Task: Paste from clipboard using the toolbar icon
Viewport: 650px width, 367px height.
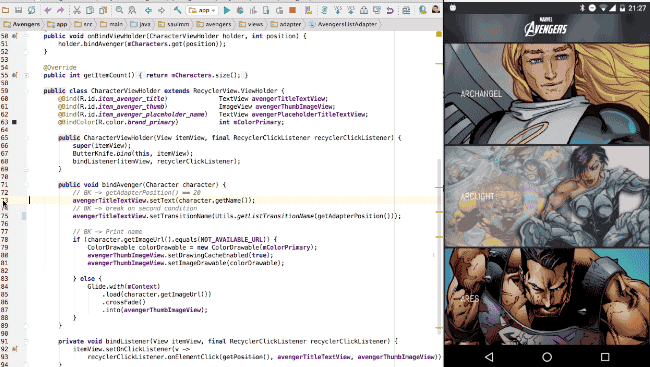Action: pos(103,10)
